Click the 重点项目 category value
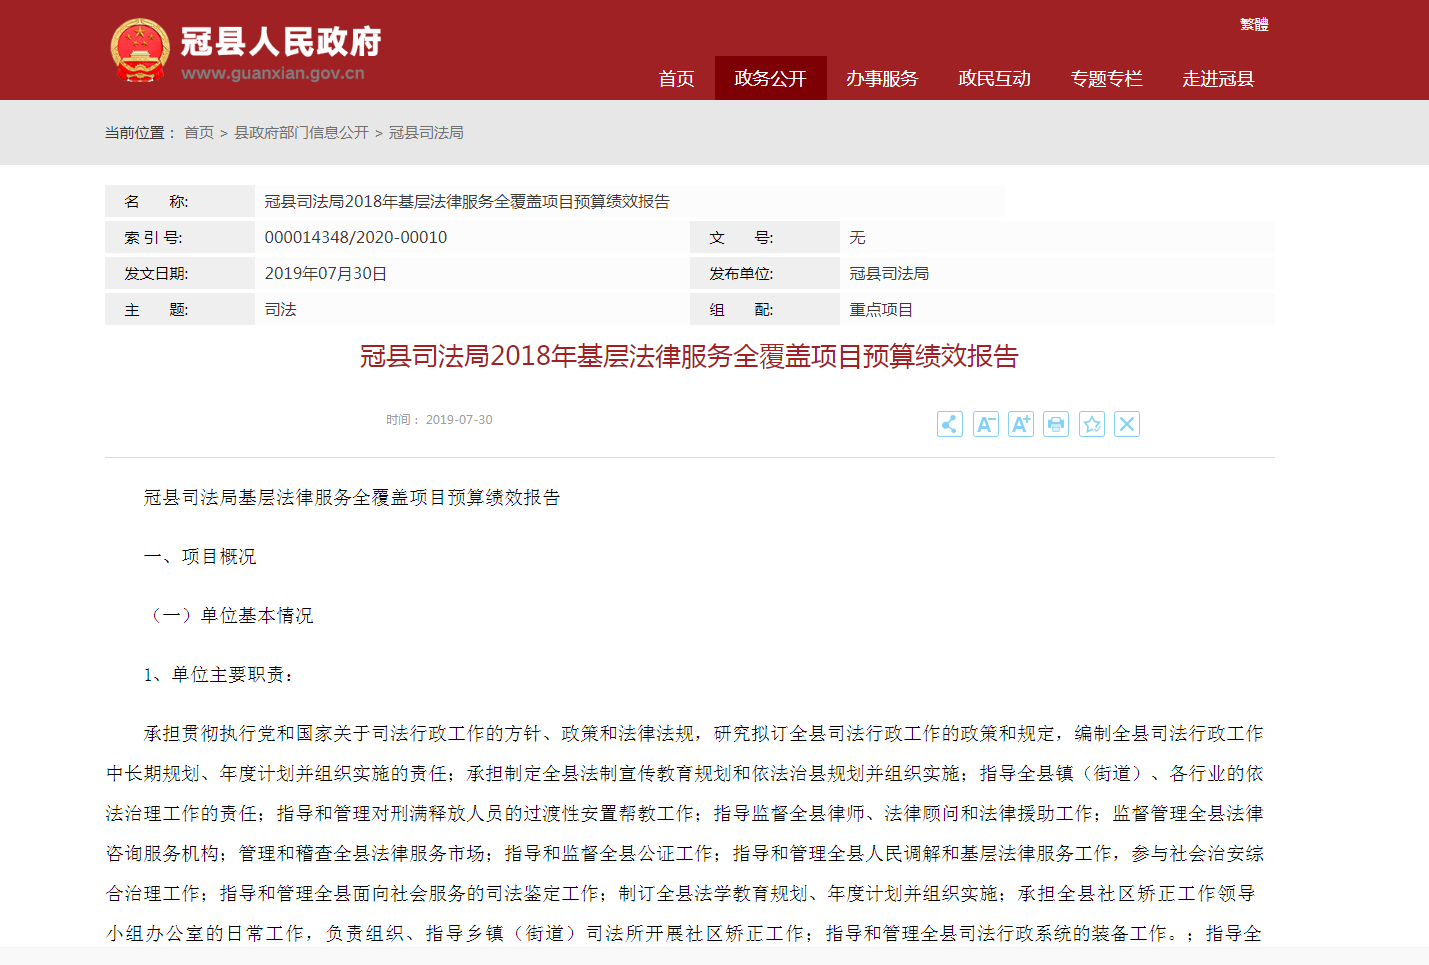Viewport: 1429px width, 965px height. pos(881,309)
